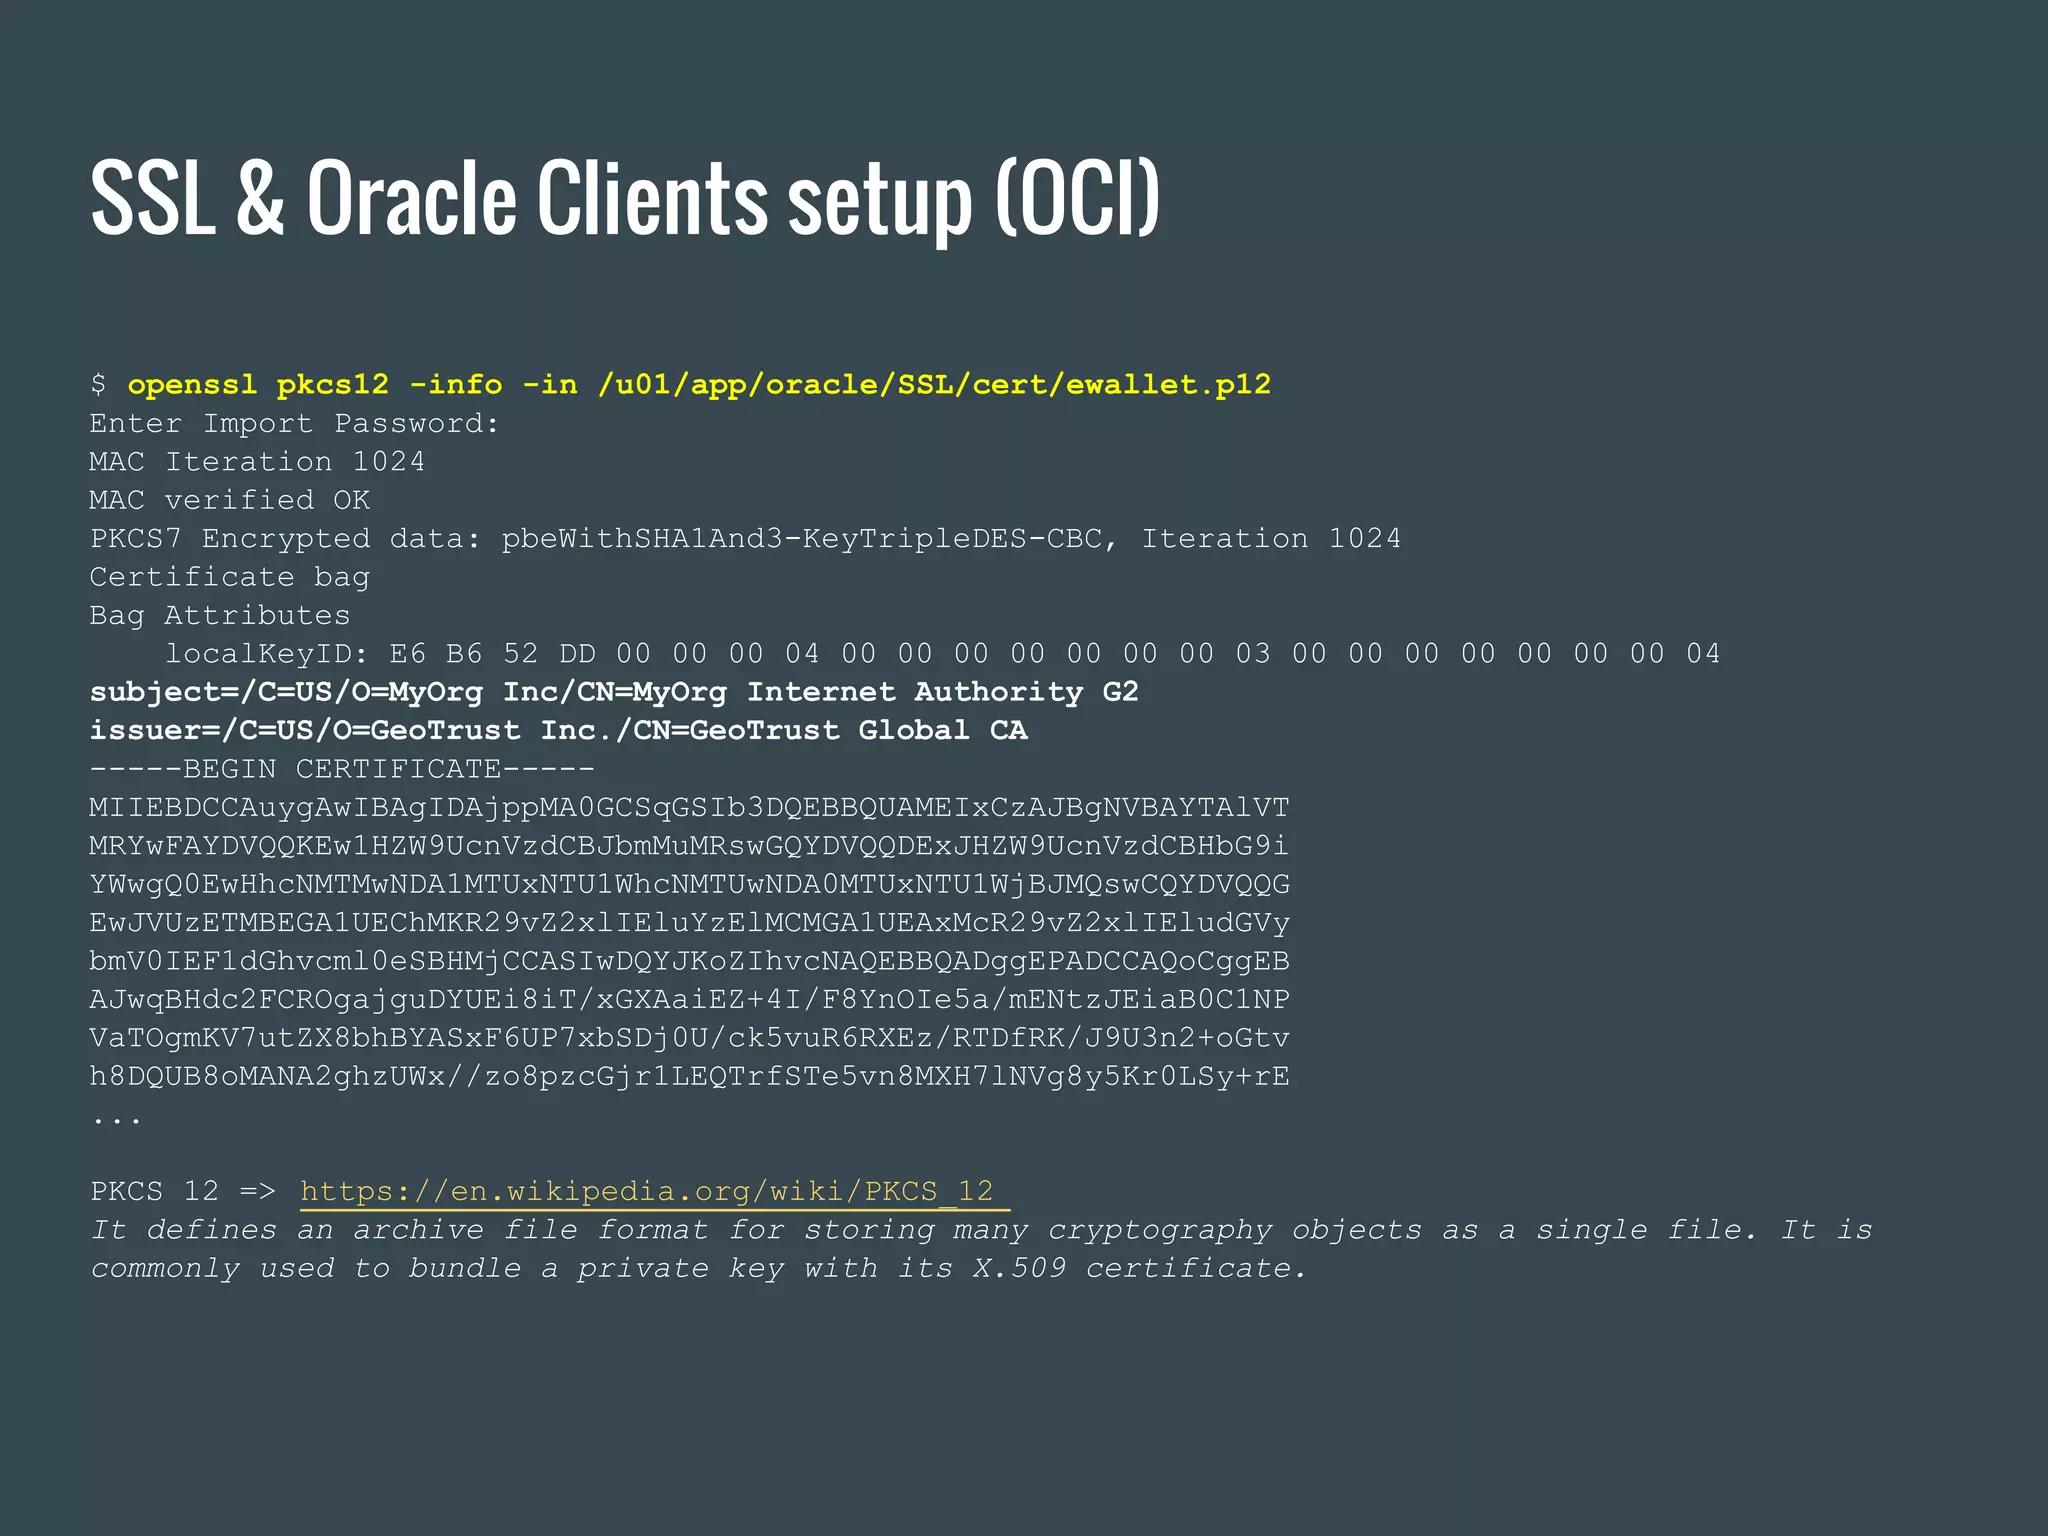Click certificate line starting 'AJwqBHdc2FCROgaj'

(x=689, y=999)
